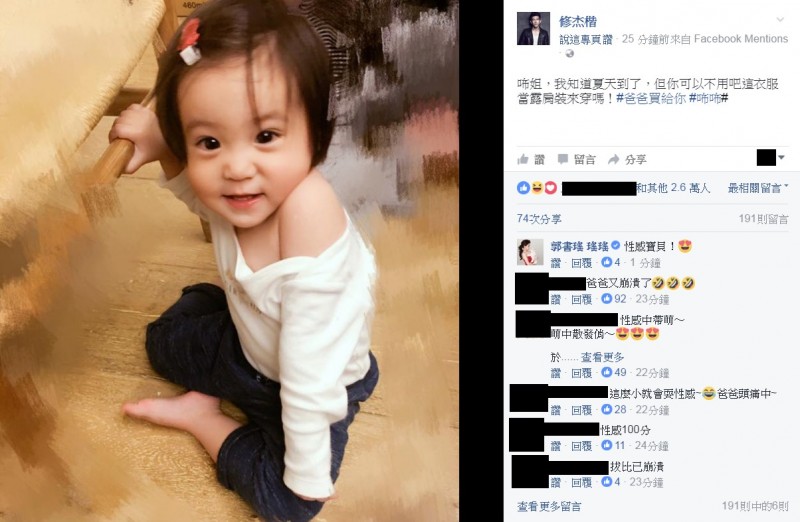The image size is (800, 522).
Task: Expand the truncated comment with 查看更多
Action: 603,357
